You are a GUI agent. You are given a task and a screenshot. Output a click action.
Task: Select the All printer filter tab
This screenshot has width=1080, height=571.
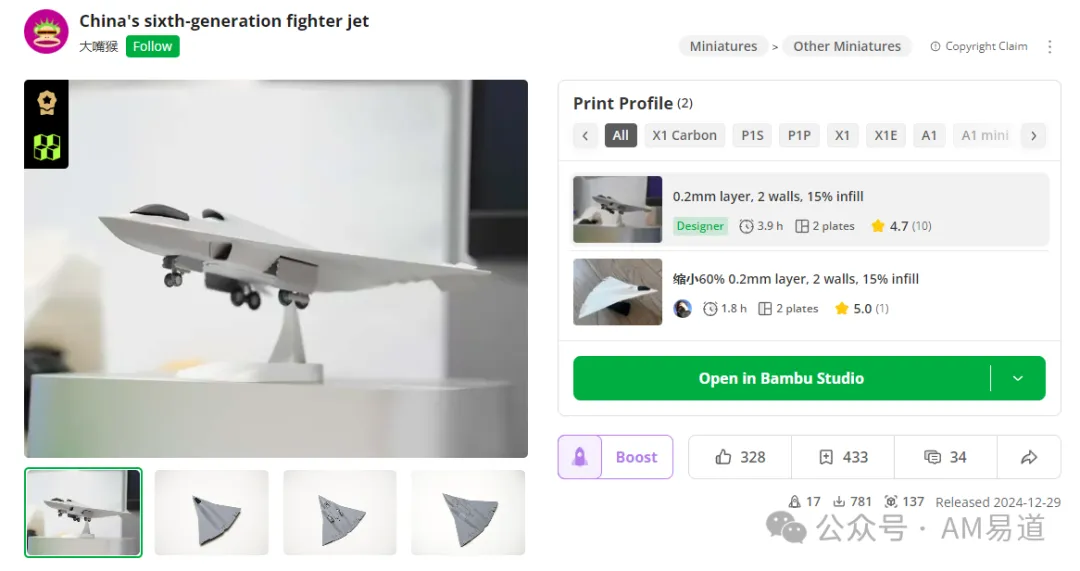[621, 135]
